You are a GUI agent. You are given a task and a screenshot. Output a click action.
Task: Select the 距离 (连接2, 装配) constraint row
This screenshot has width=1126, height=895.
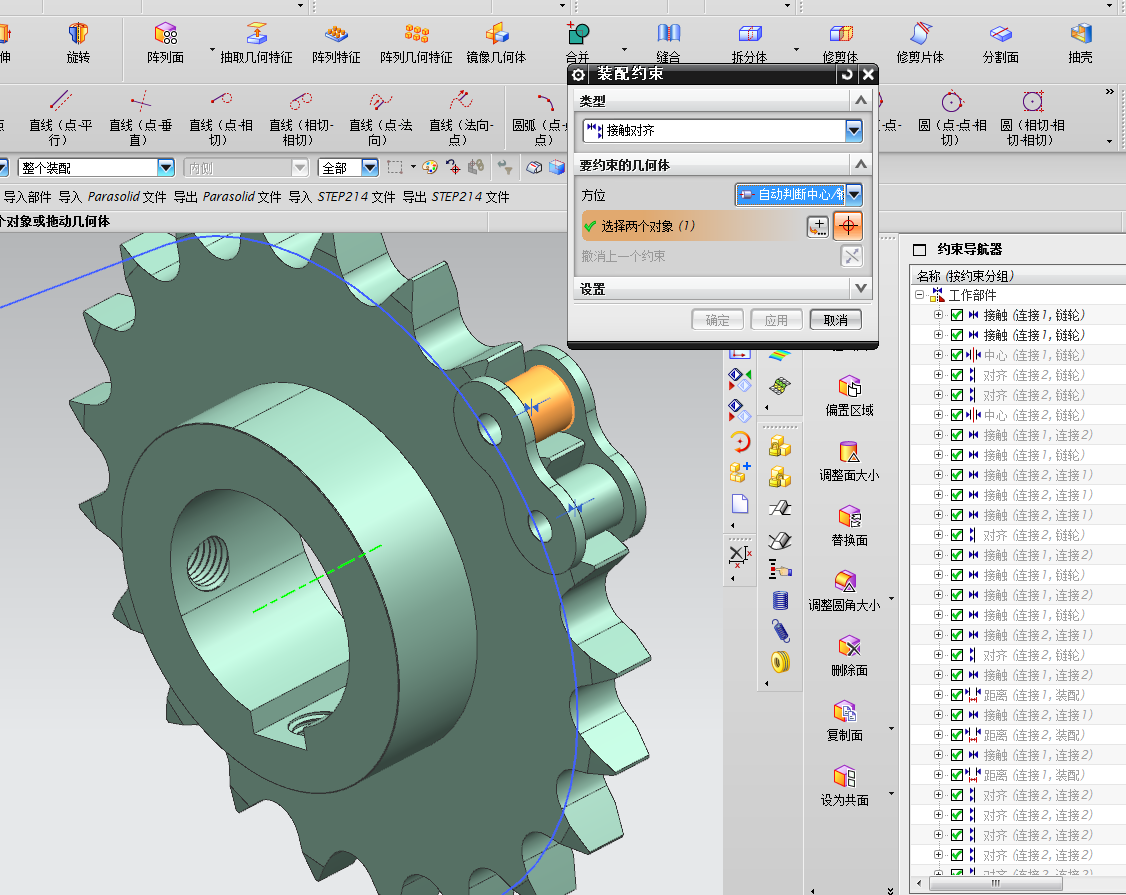(x=1034, y=735)
